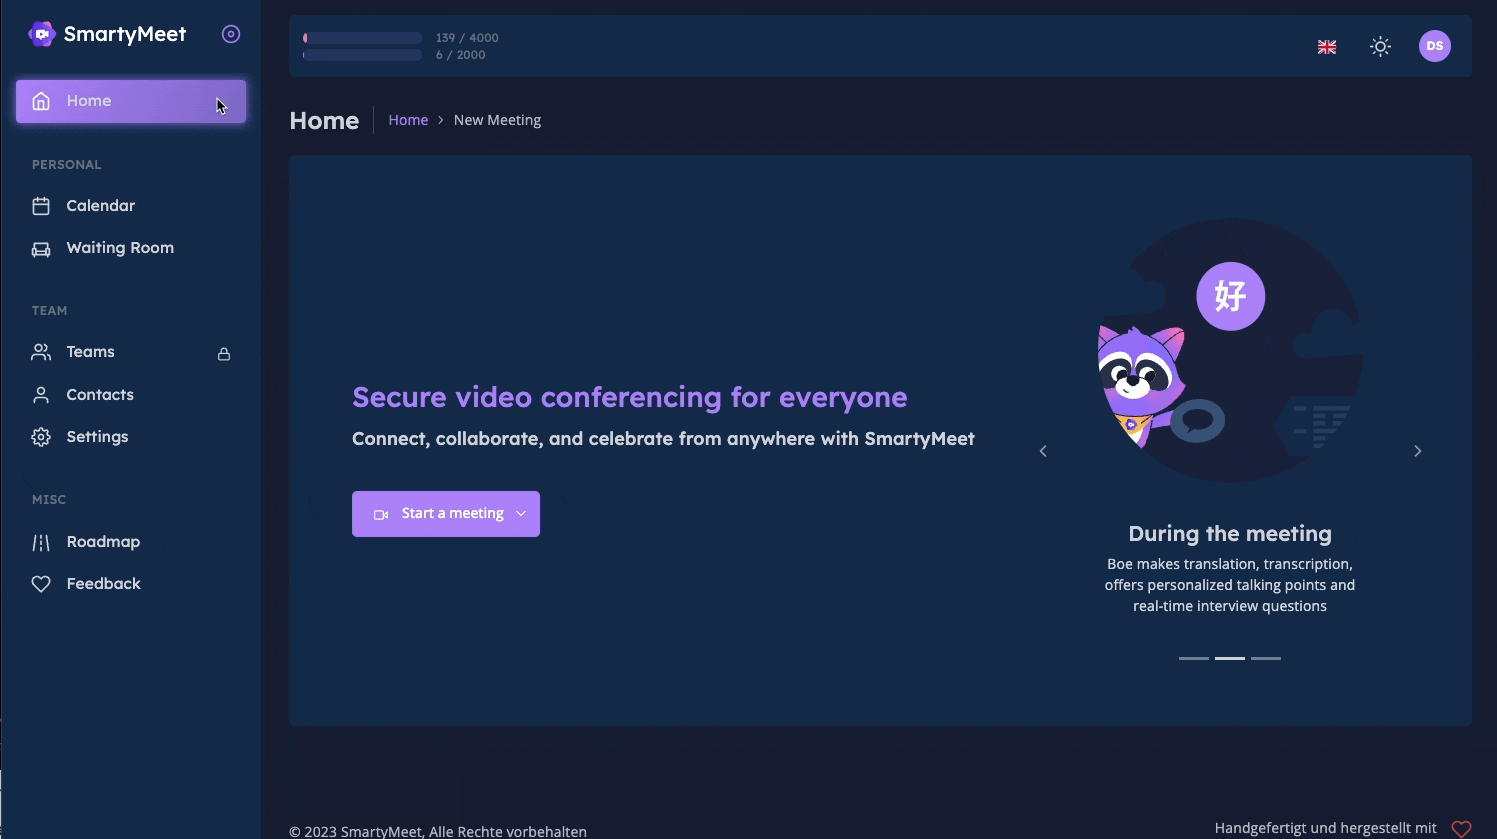The image size is (1497, 839).
Task: Click Feedback heart icon in sidebar
Action: click(41, 584)
